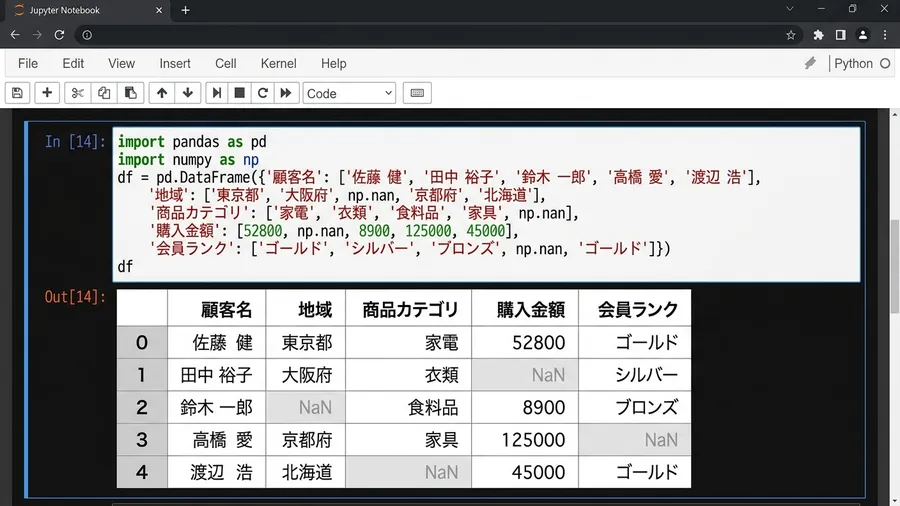
Task: Open the Kernel menu
Action: (278, 63)
